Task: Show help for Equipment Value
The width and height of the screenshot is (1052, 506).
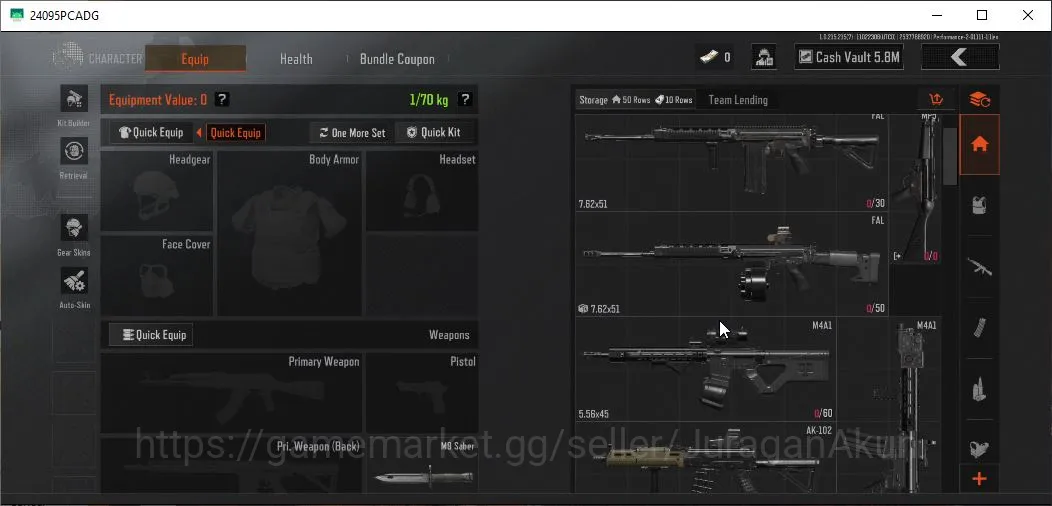Action: (222, 100)
